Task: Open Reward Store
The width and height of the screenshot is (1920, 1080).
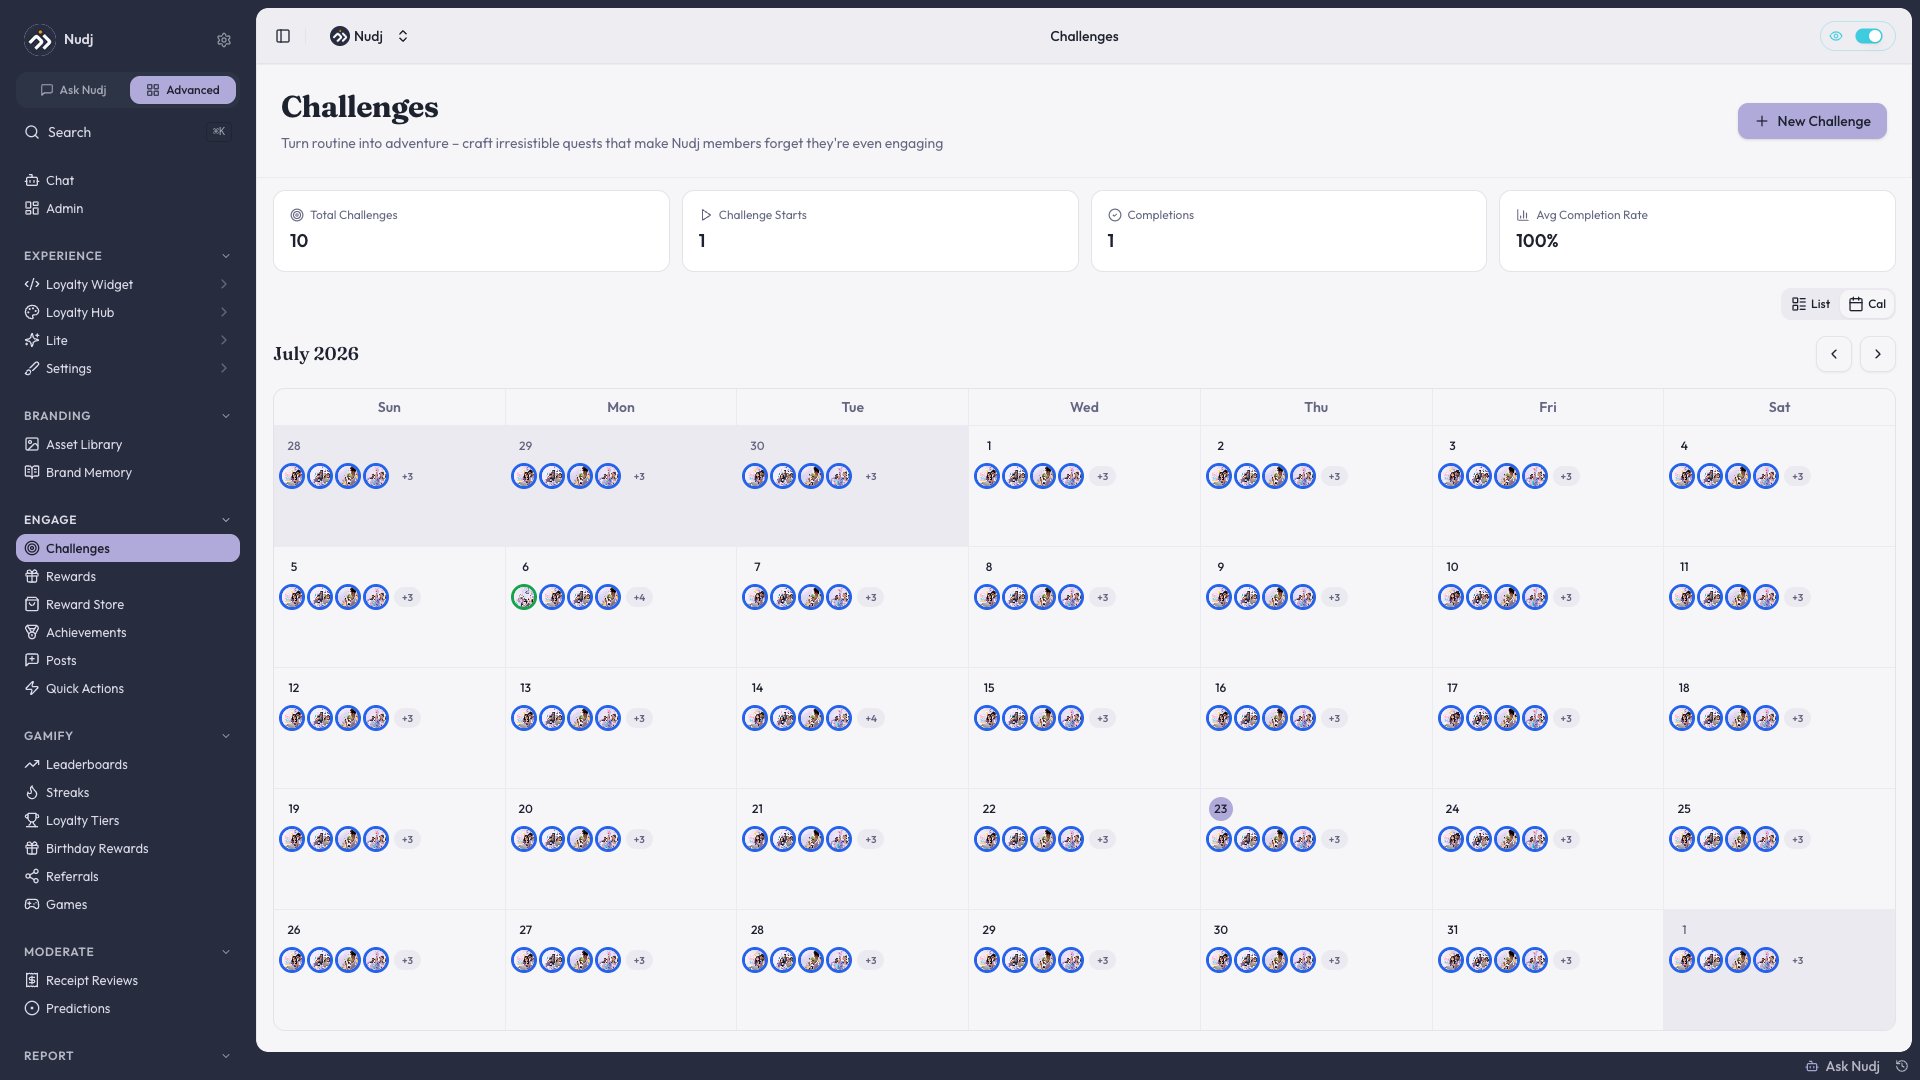Action: pyautogui.click(x=128, y=605)
